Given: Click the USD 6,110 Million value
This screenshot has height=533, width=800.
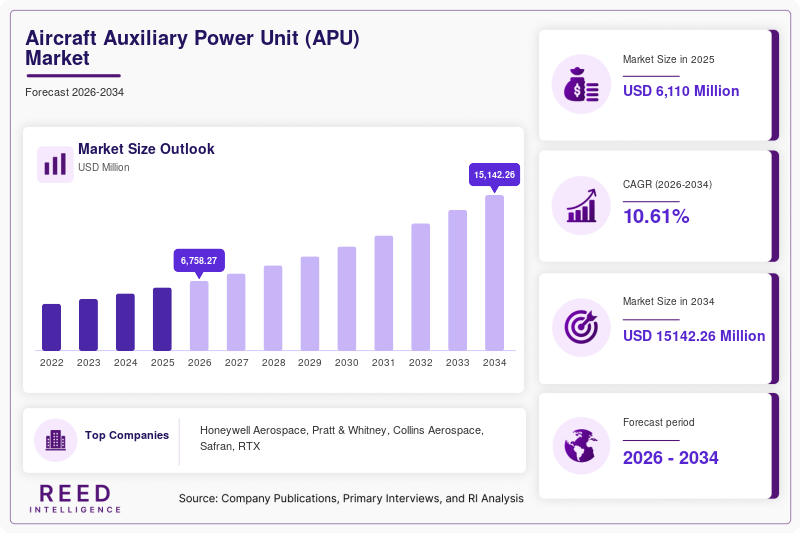Looking at the screenshot, I should [681, 91].
